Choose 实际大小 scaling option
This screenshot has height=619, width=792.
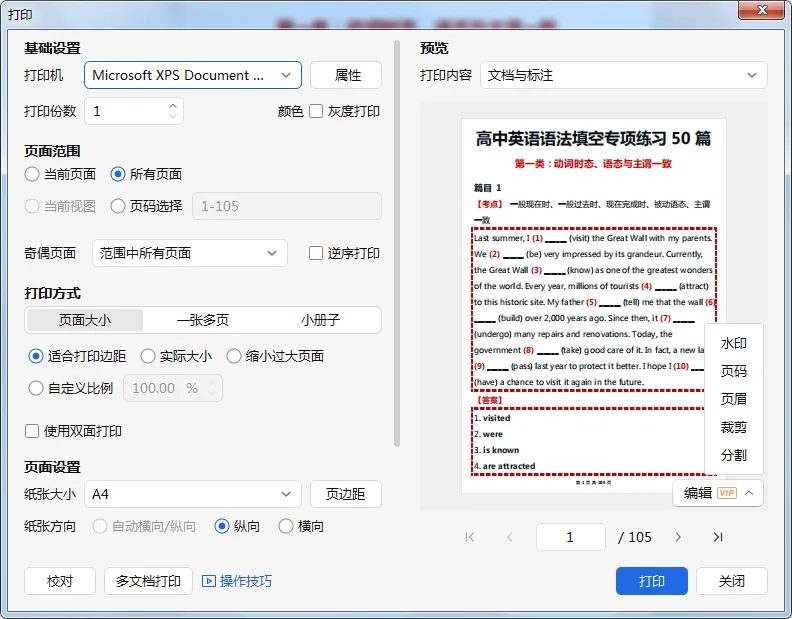[147, 356]
